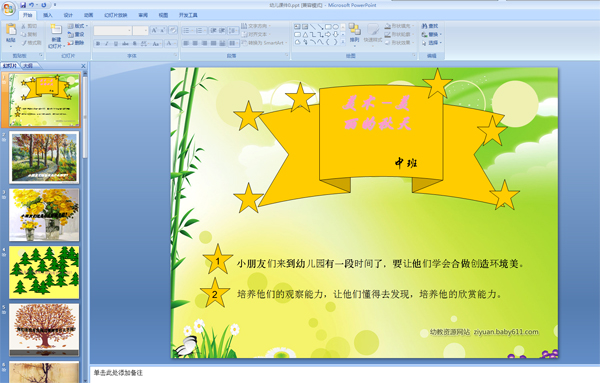Expand the shapes gallery More arrow
The width and height of the screenshot is (600, 383).
coord(343,42)
